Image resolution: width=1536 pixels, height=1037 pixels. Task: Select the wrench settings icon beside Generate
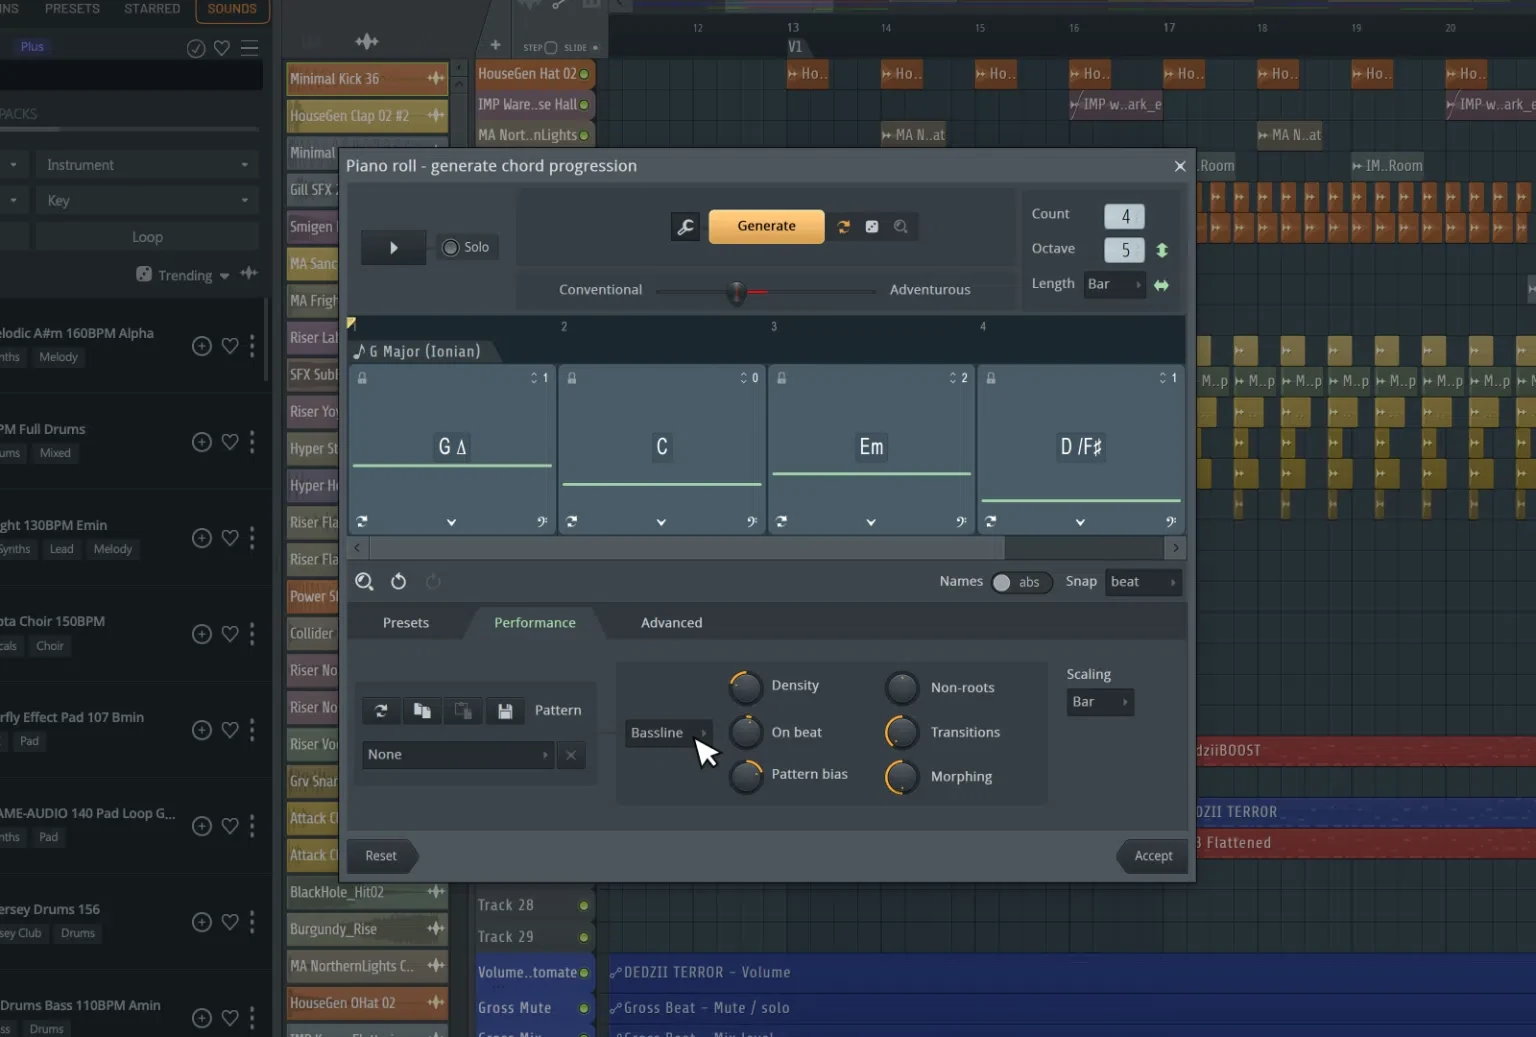685,226
